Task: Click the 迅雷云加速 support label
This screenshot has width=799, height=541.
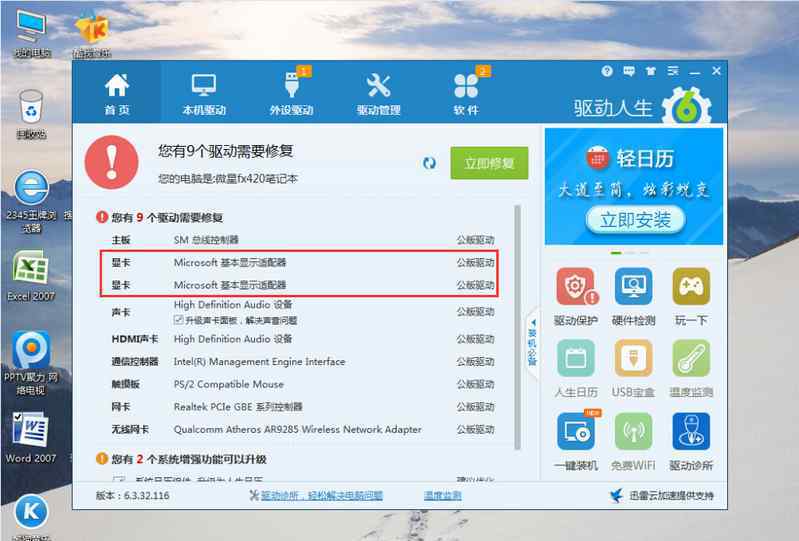Action: (671, 495)
